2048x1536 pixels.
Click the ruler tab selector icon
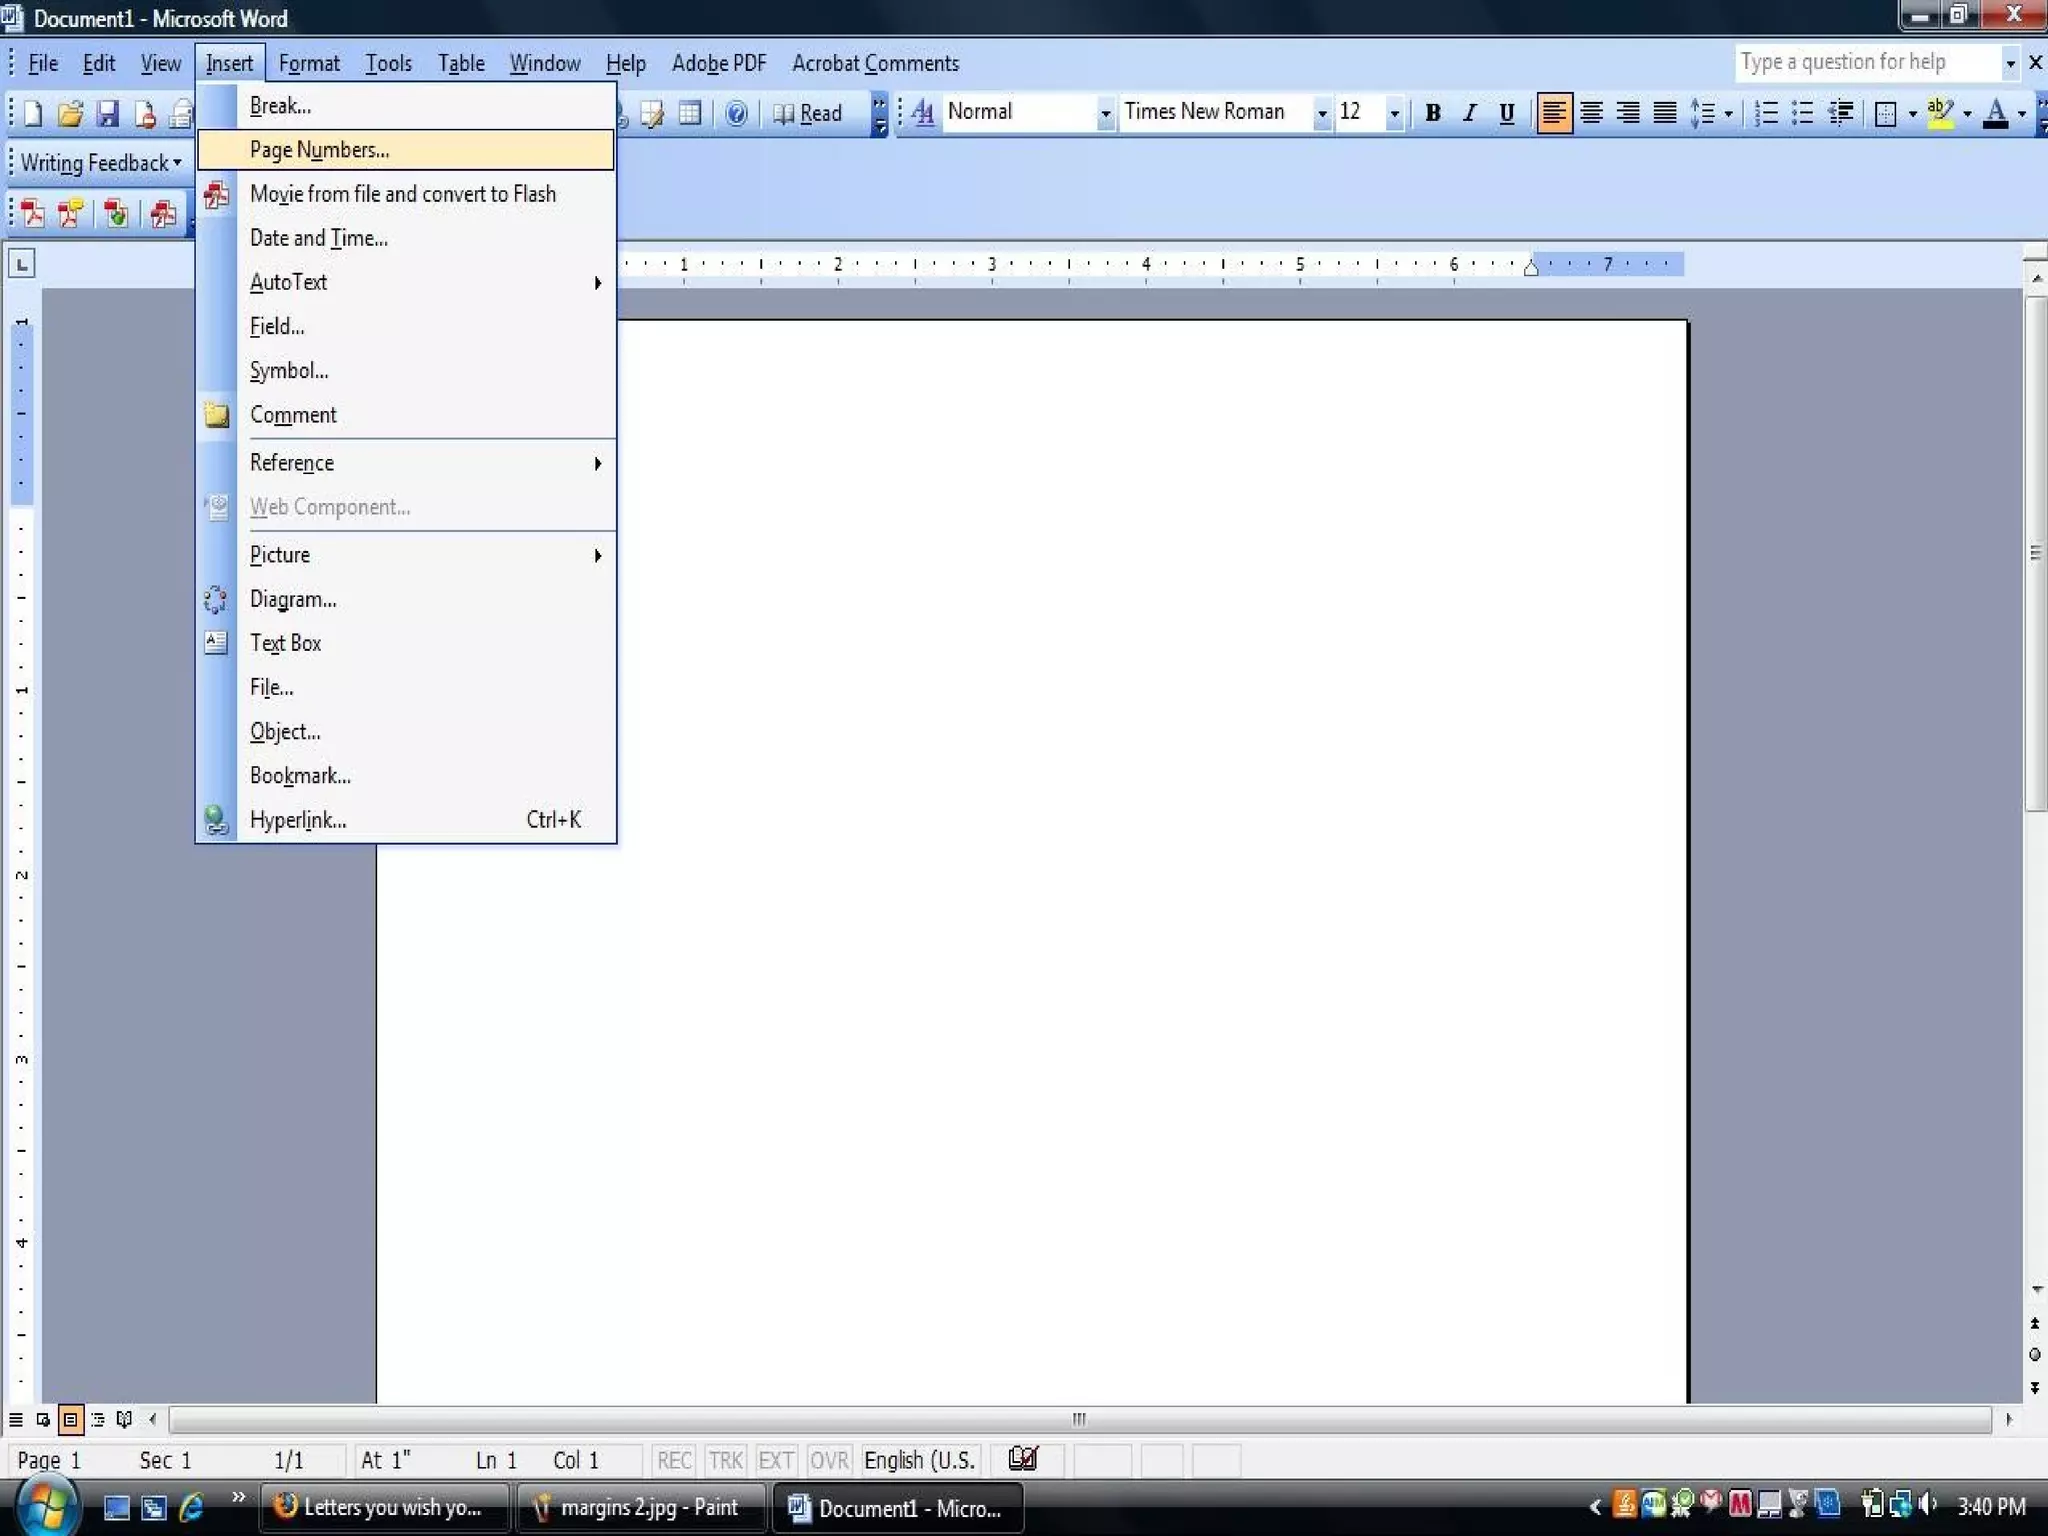(21, 264)
